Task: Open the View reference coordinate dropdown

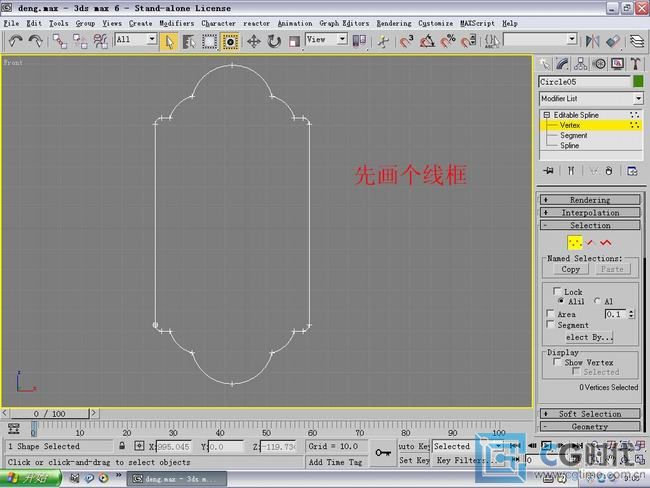Action: [326, 40]
